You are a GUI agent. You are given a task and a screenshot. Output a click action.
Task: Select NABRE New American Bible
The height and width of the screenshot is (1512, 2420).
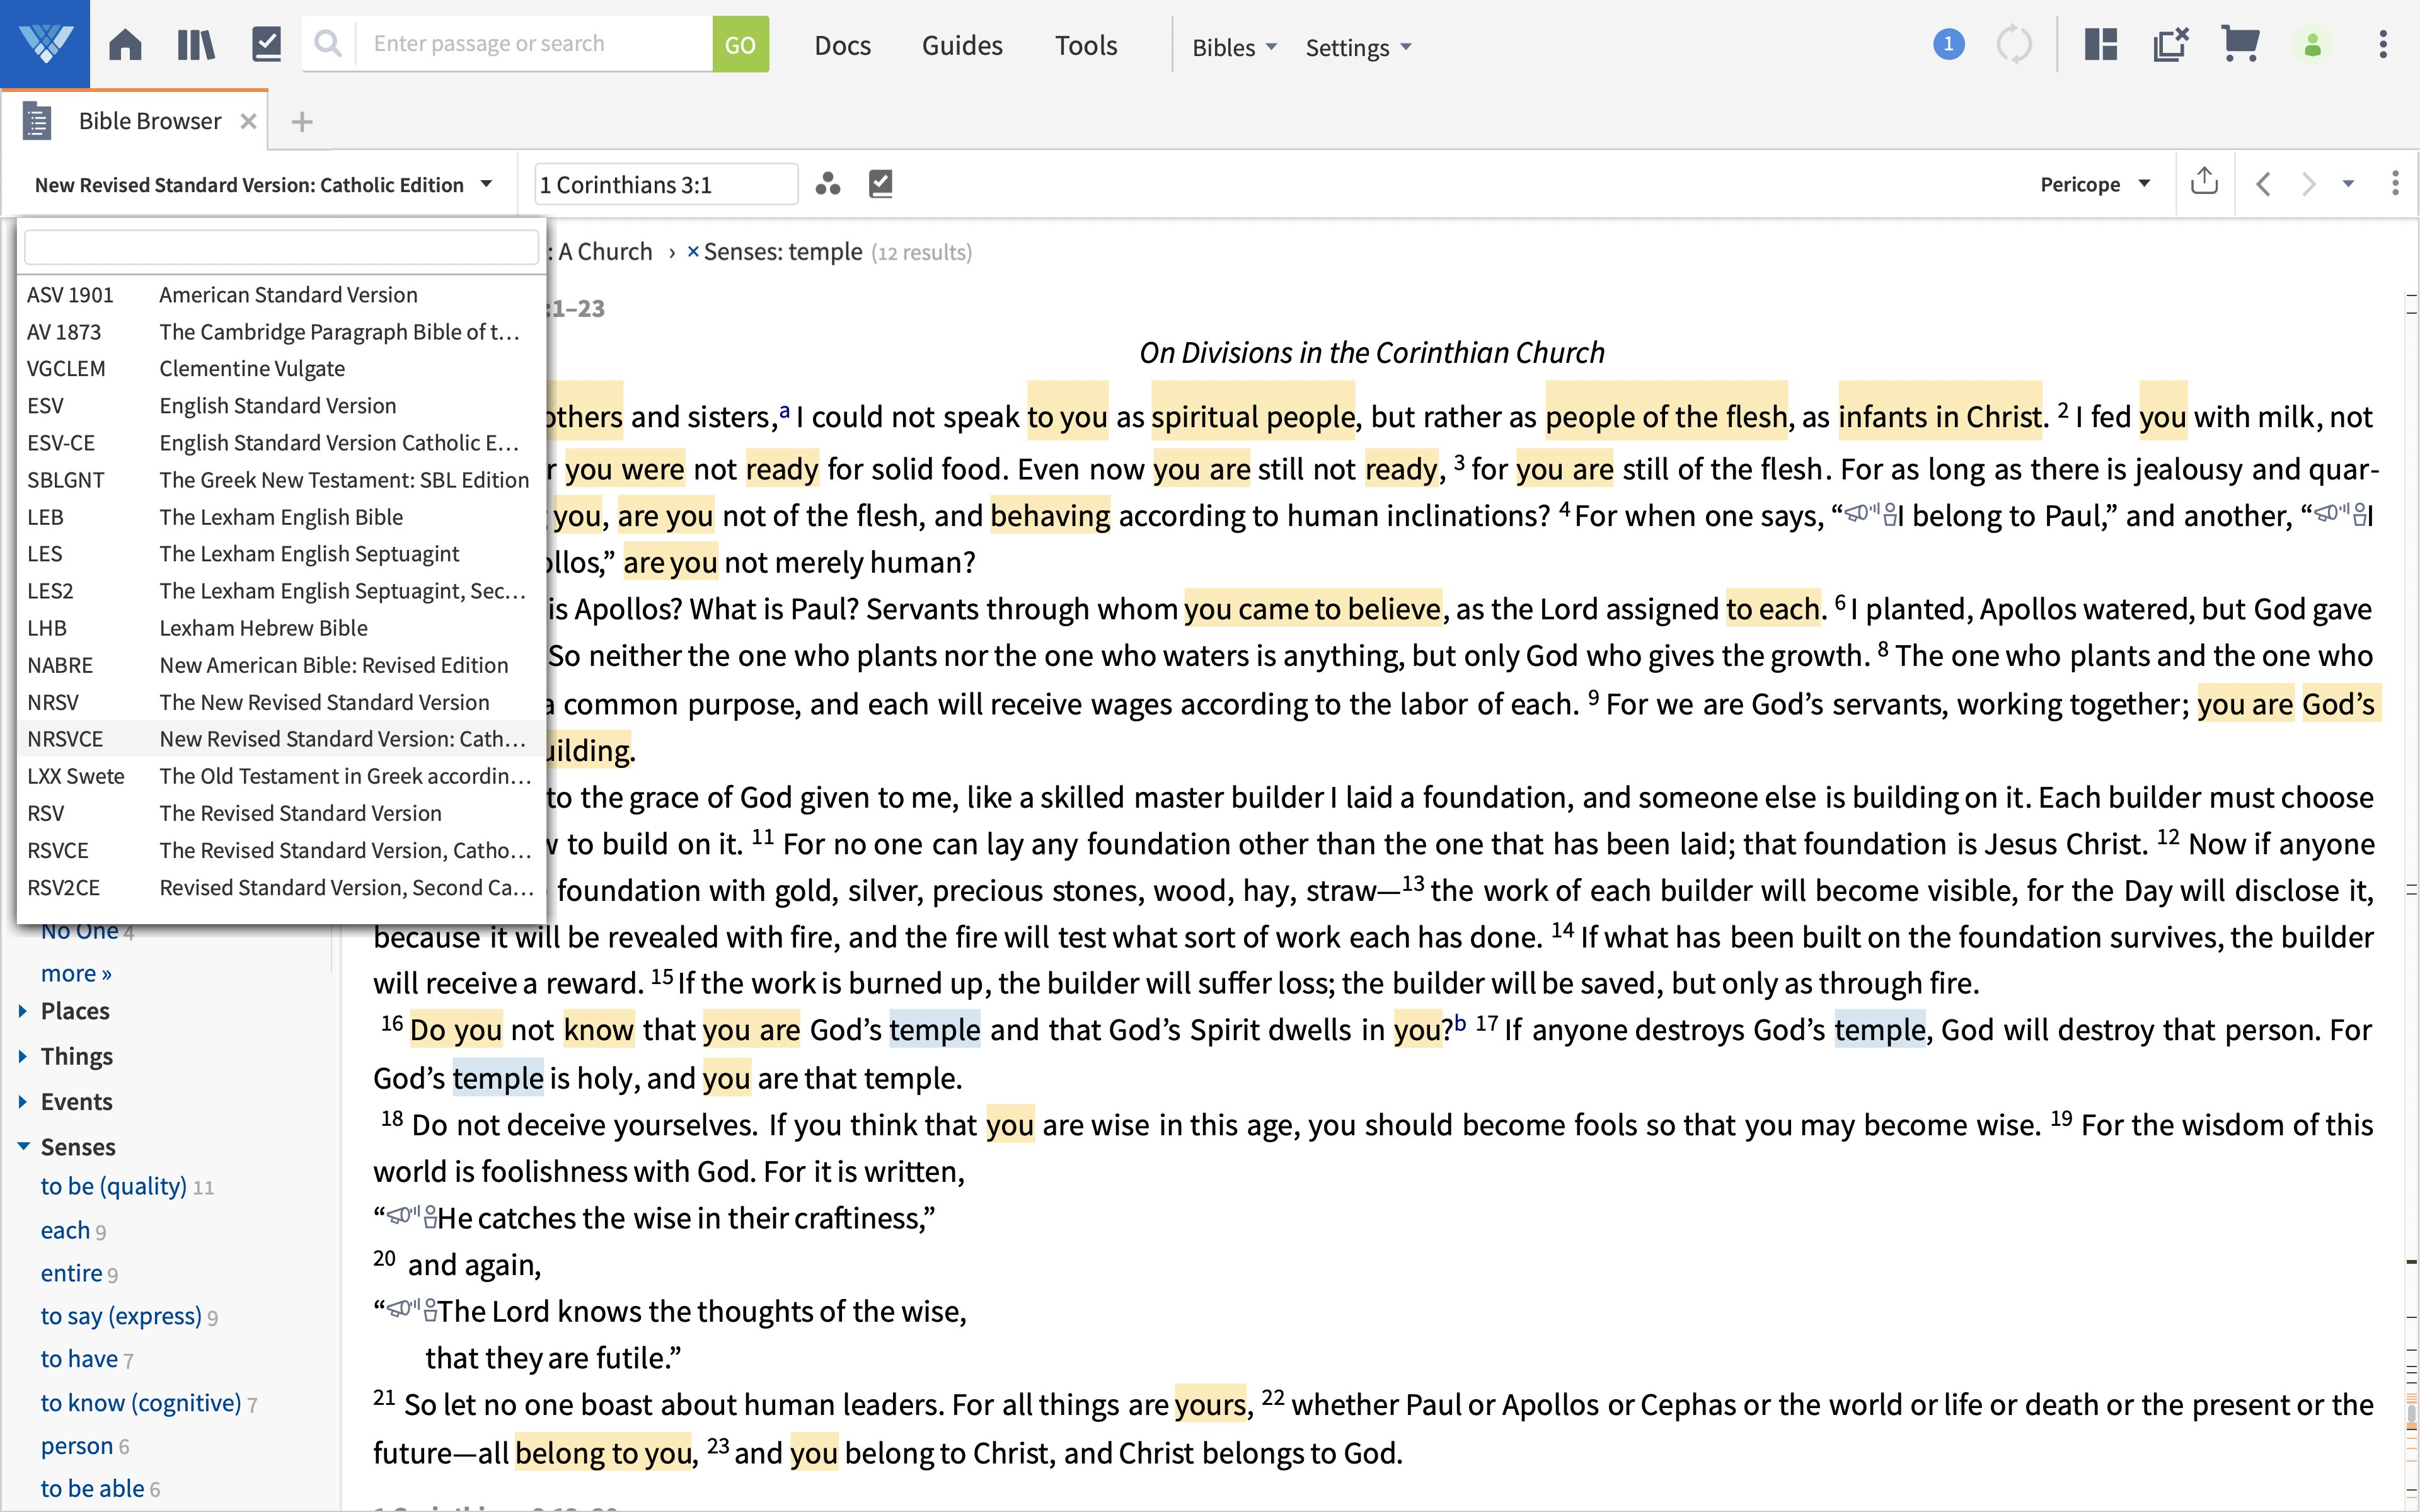(281, 665)
